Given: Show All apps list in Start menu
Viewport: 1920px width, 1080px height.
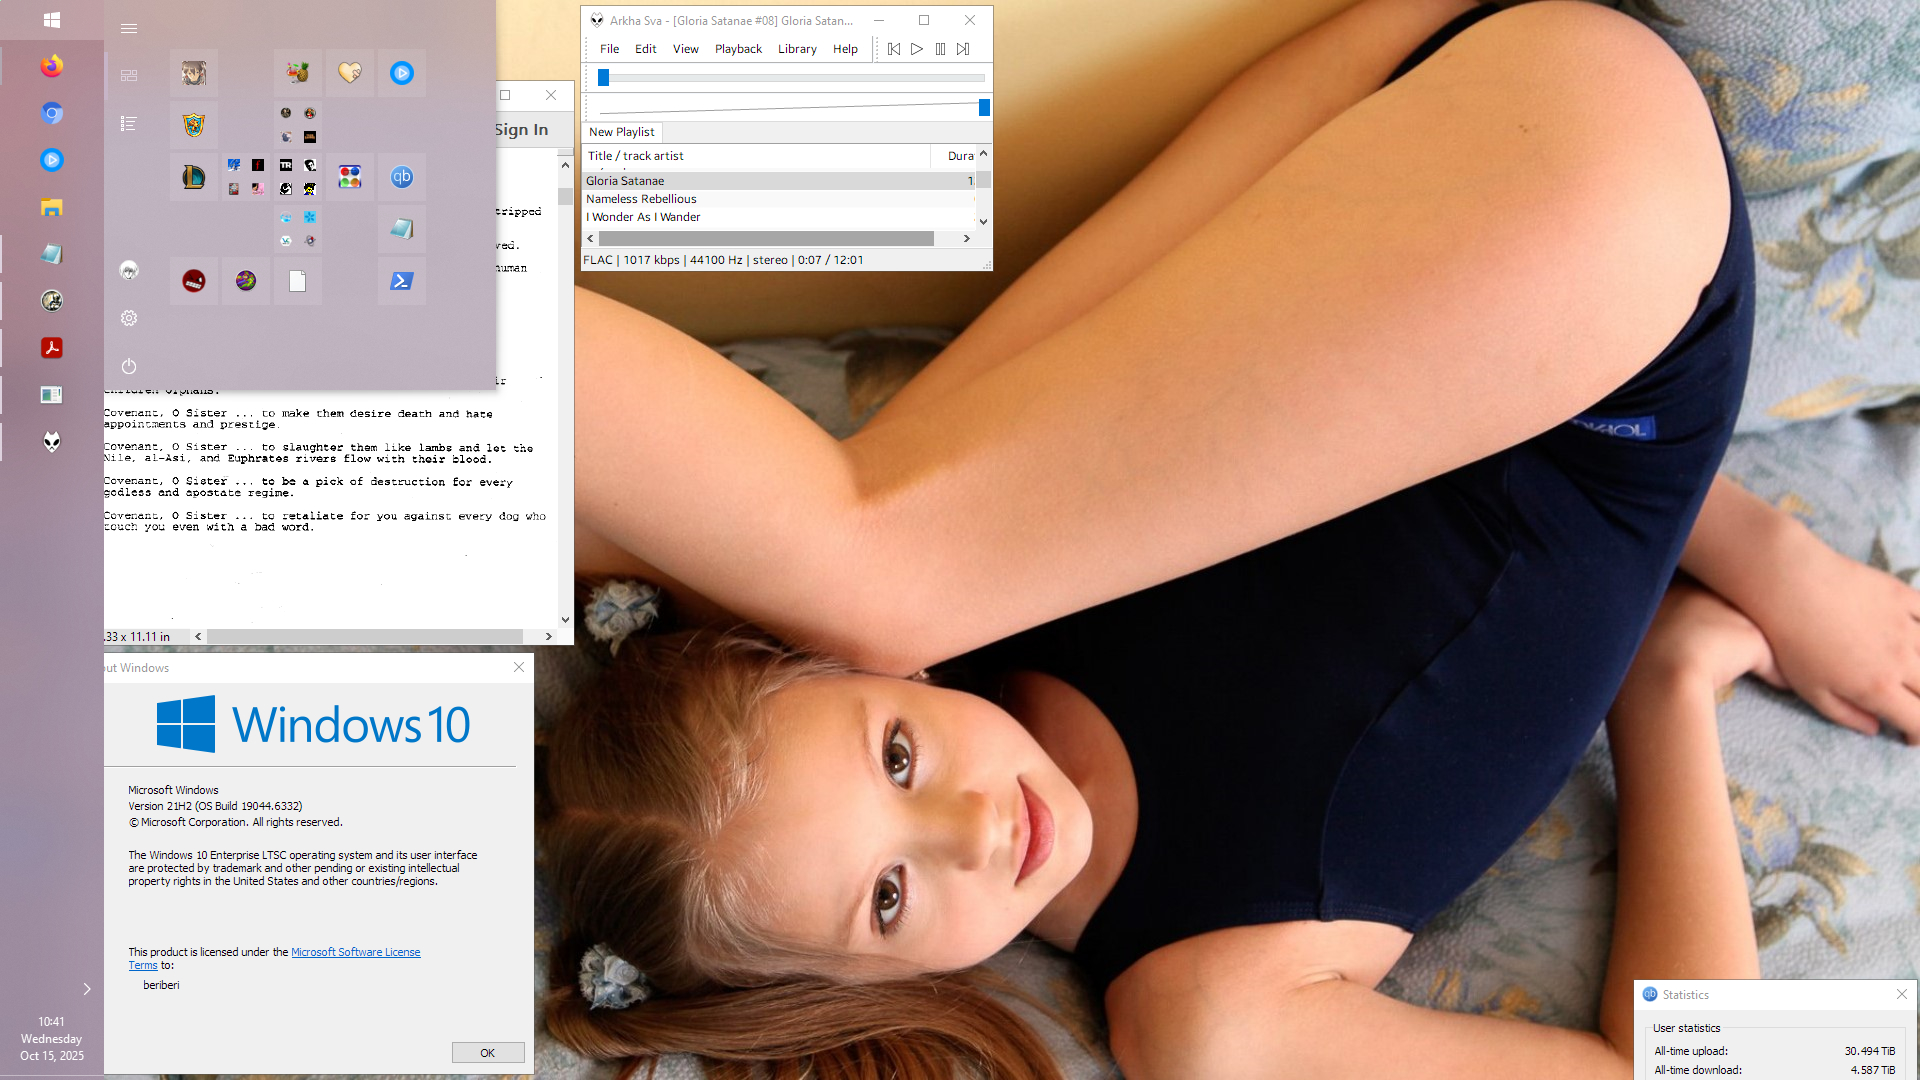Looking at the screenshot, I should [x=129, y=124].
